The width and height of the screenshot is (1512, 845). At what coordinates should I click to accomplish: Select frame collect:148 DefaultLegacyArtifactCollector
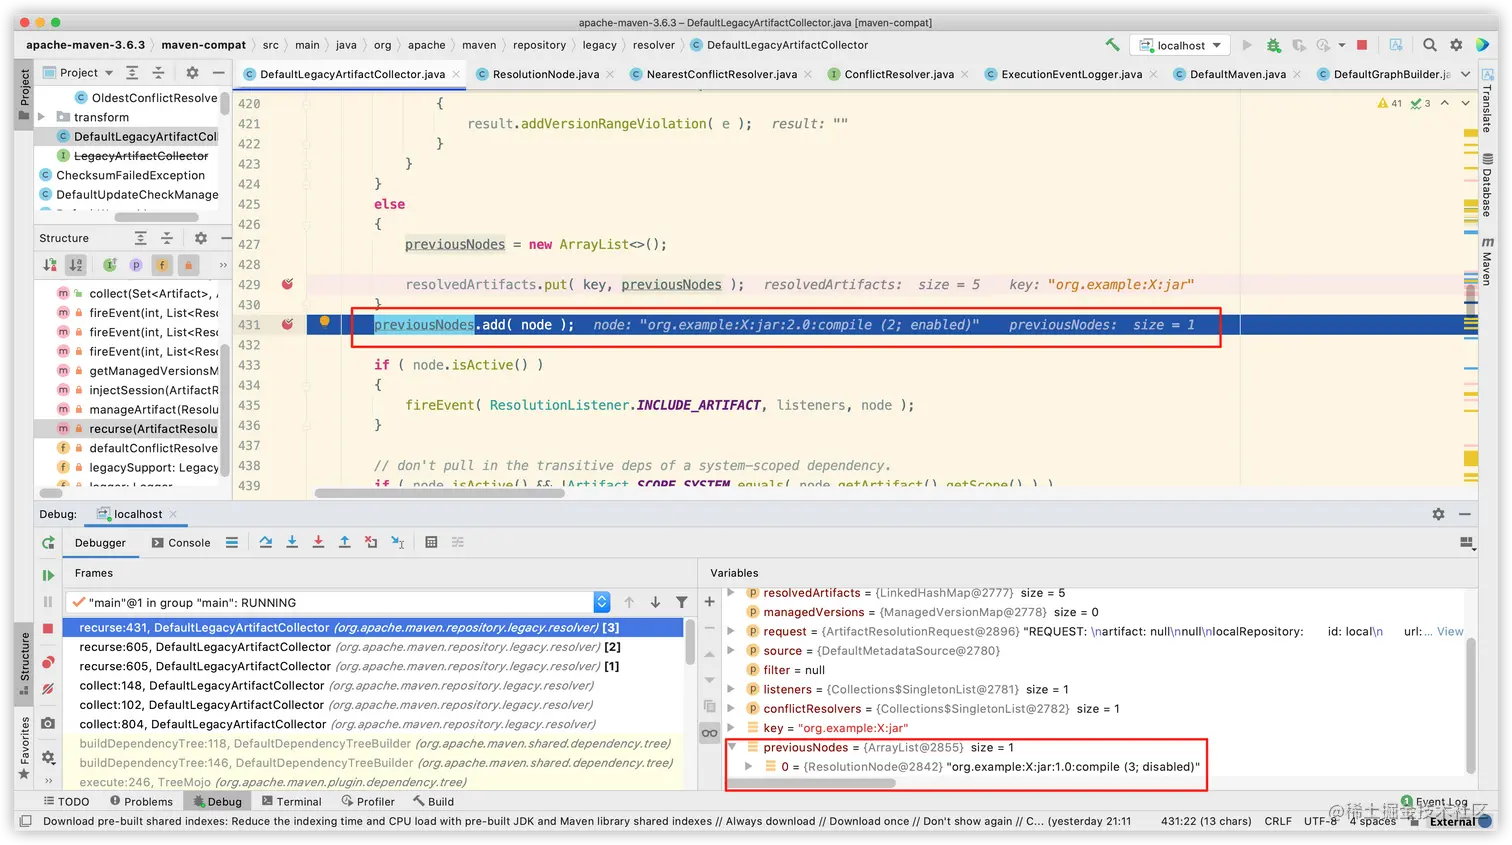click(x=373, y=686)
